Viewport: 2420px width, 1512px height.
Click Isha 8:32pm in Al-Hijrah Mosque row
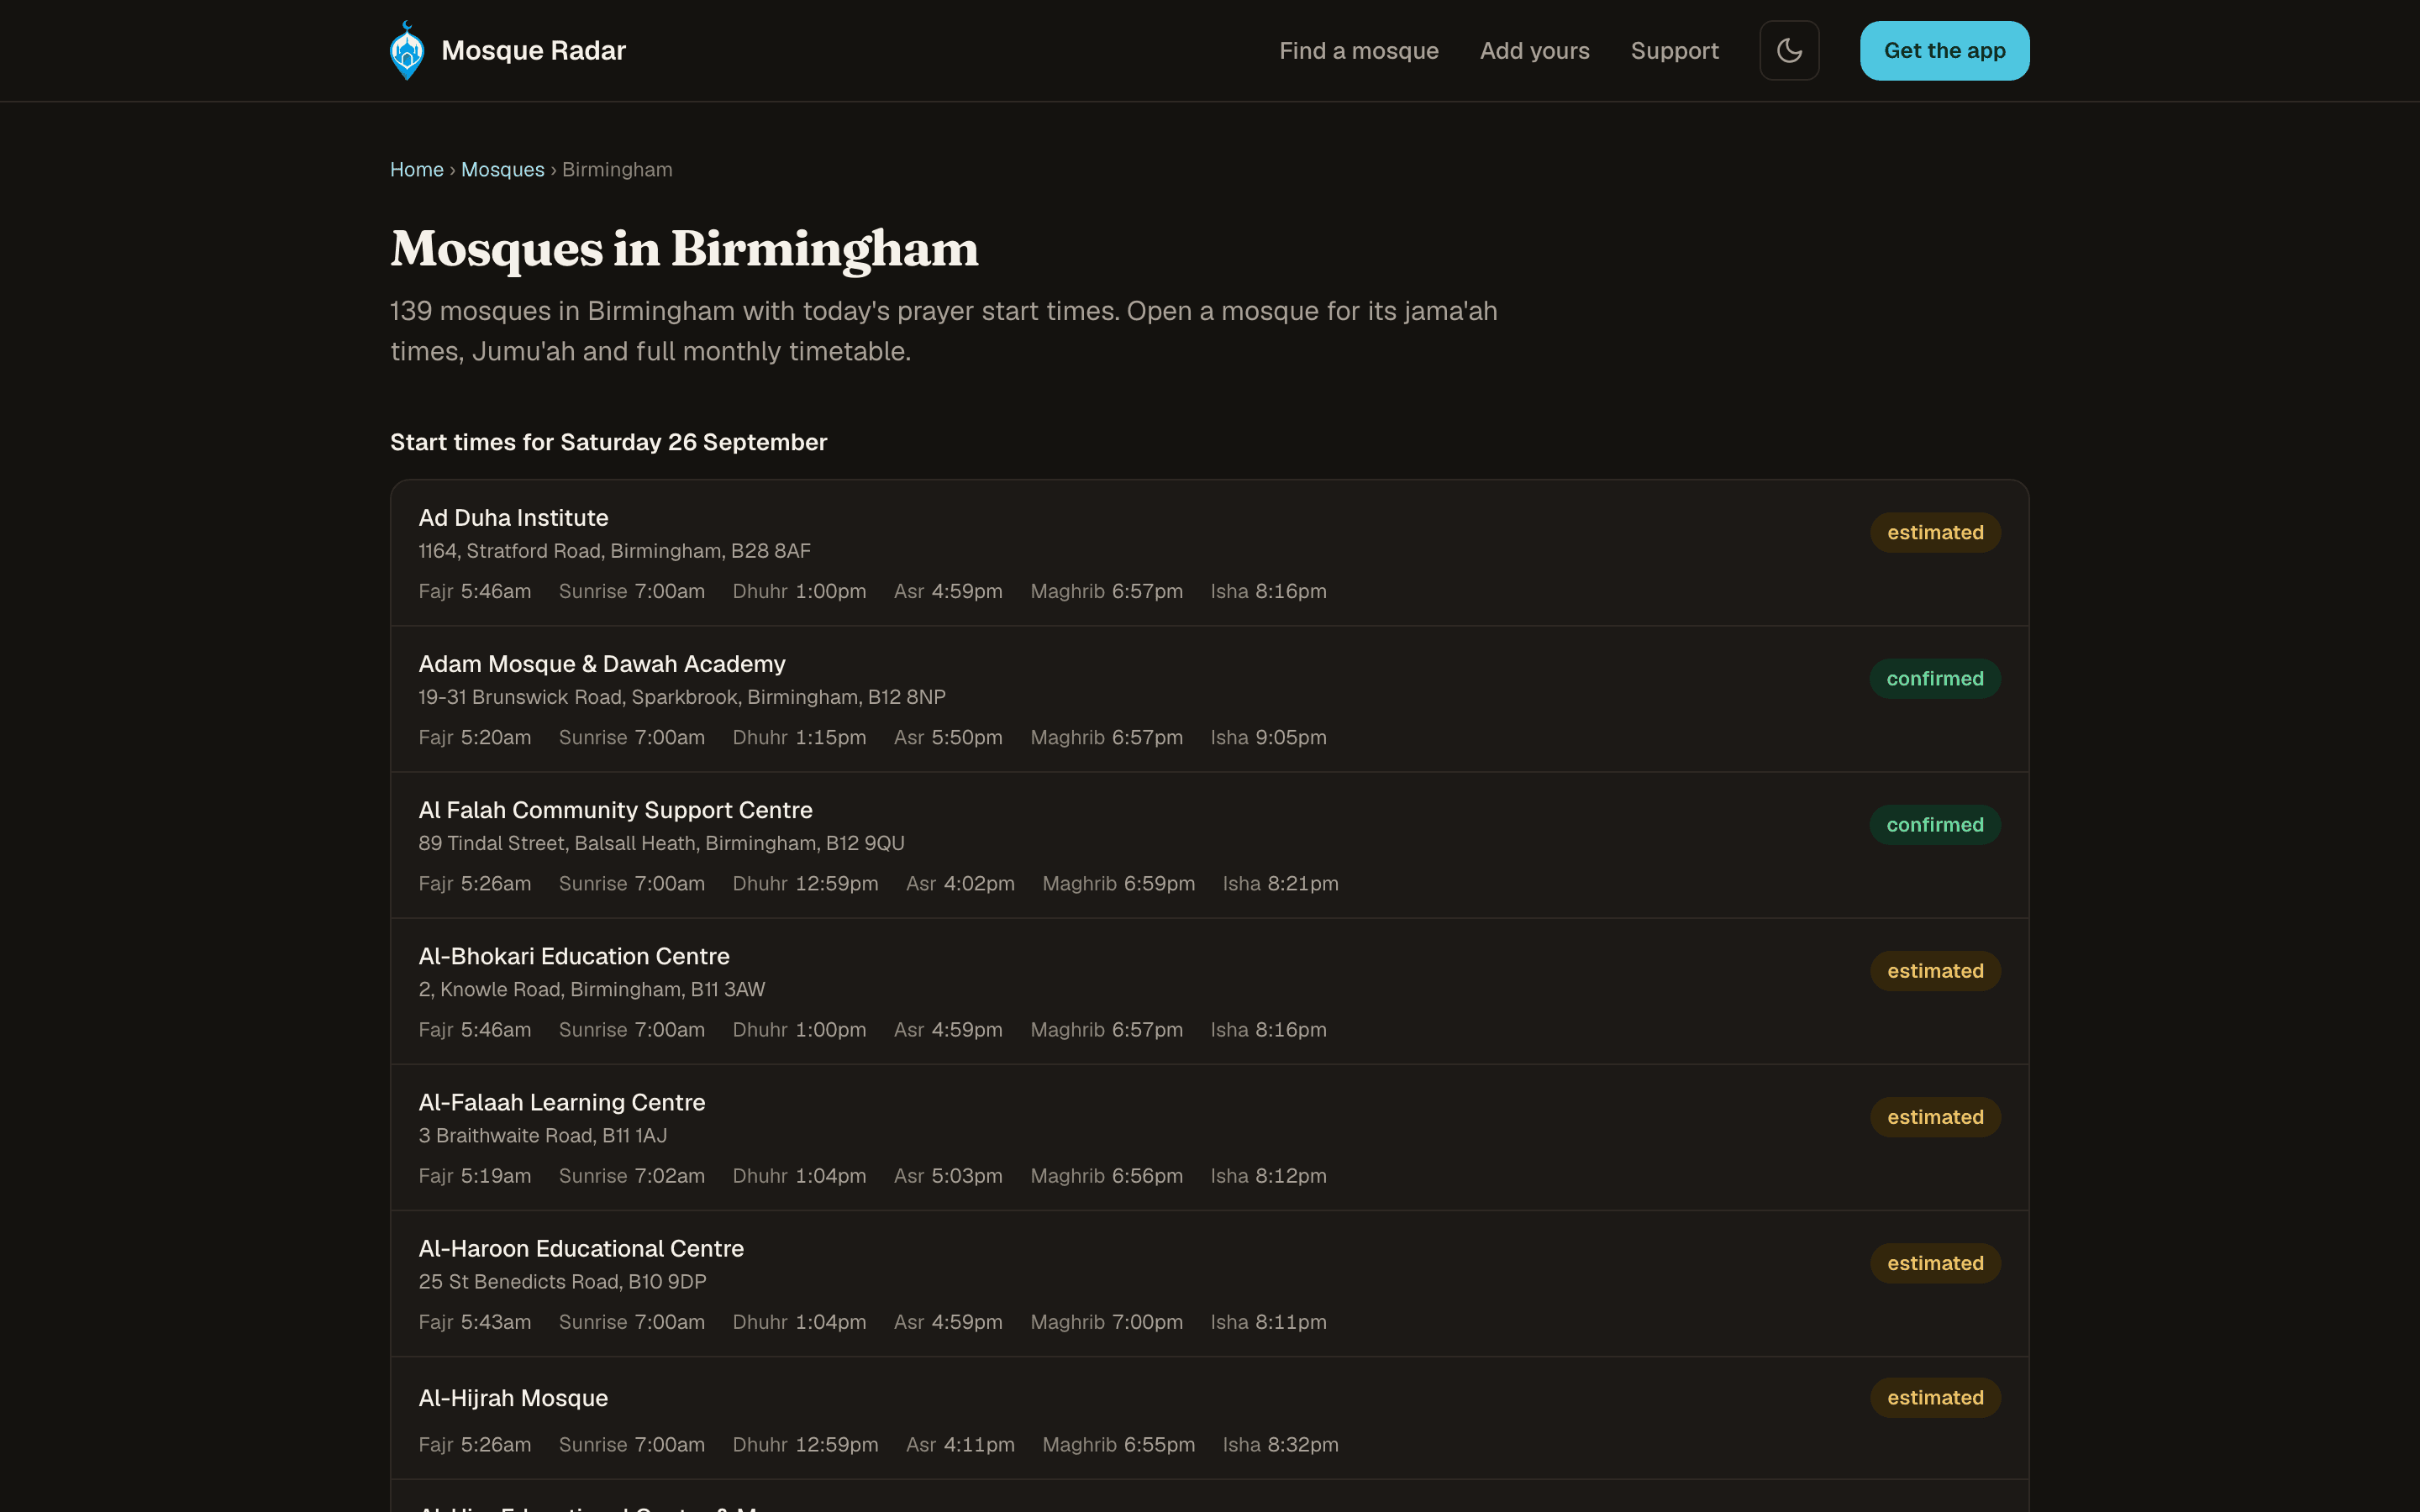[1280, 1445]
